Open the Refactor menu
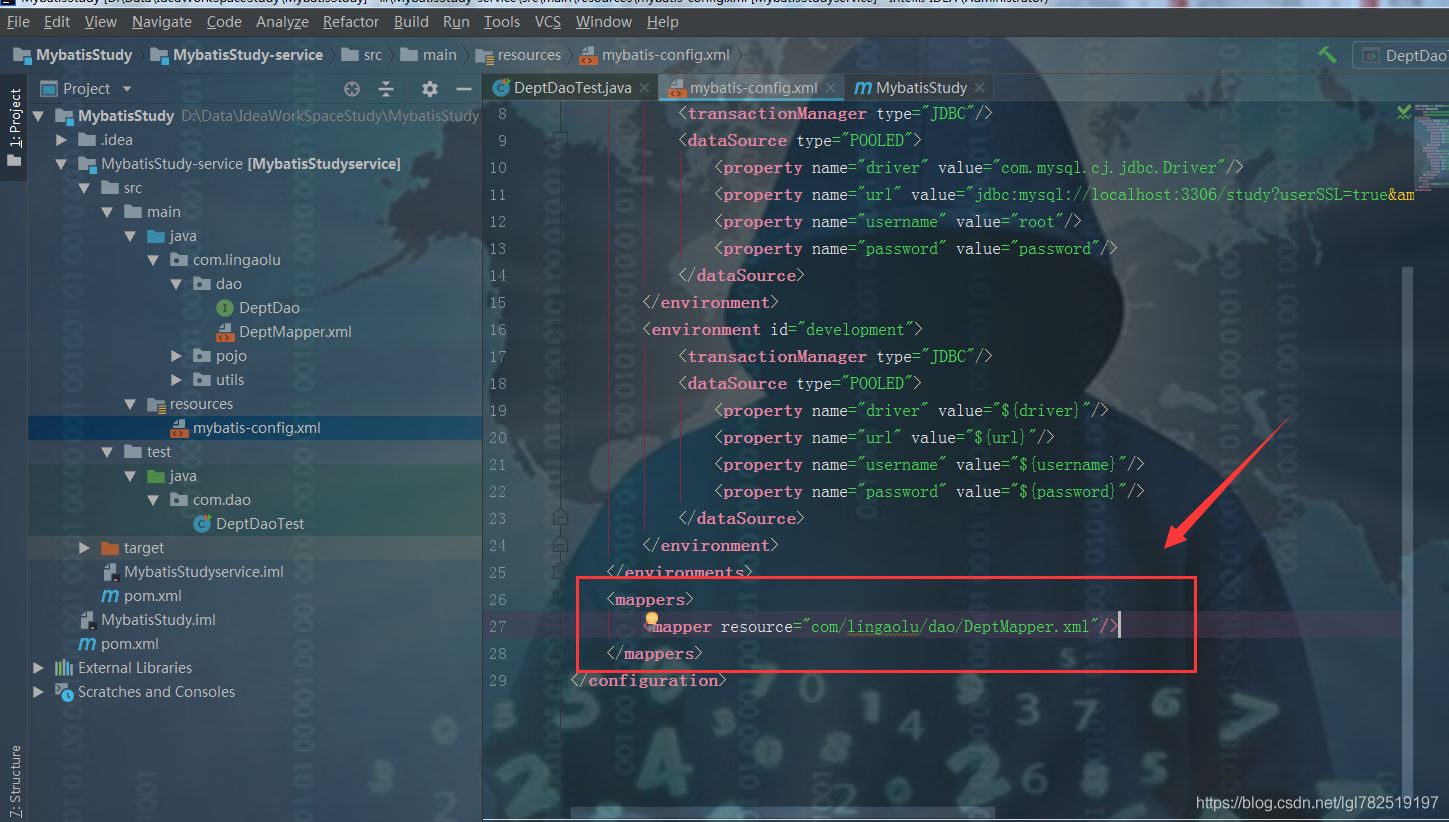The height and width of the screenshot is (822, 1449). [350, 21]
